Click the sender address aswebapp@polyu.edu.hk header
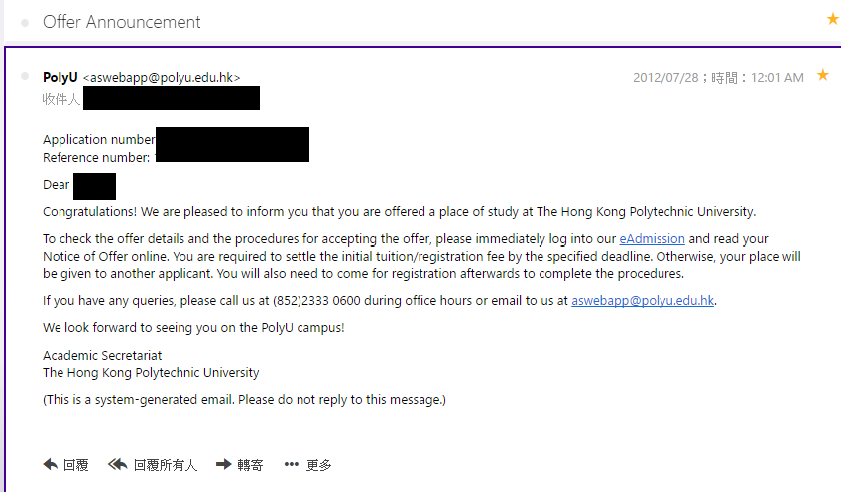Image resolution: width=841 pixels, height=492 pixels. [161, 77]
